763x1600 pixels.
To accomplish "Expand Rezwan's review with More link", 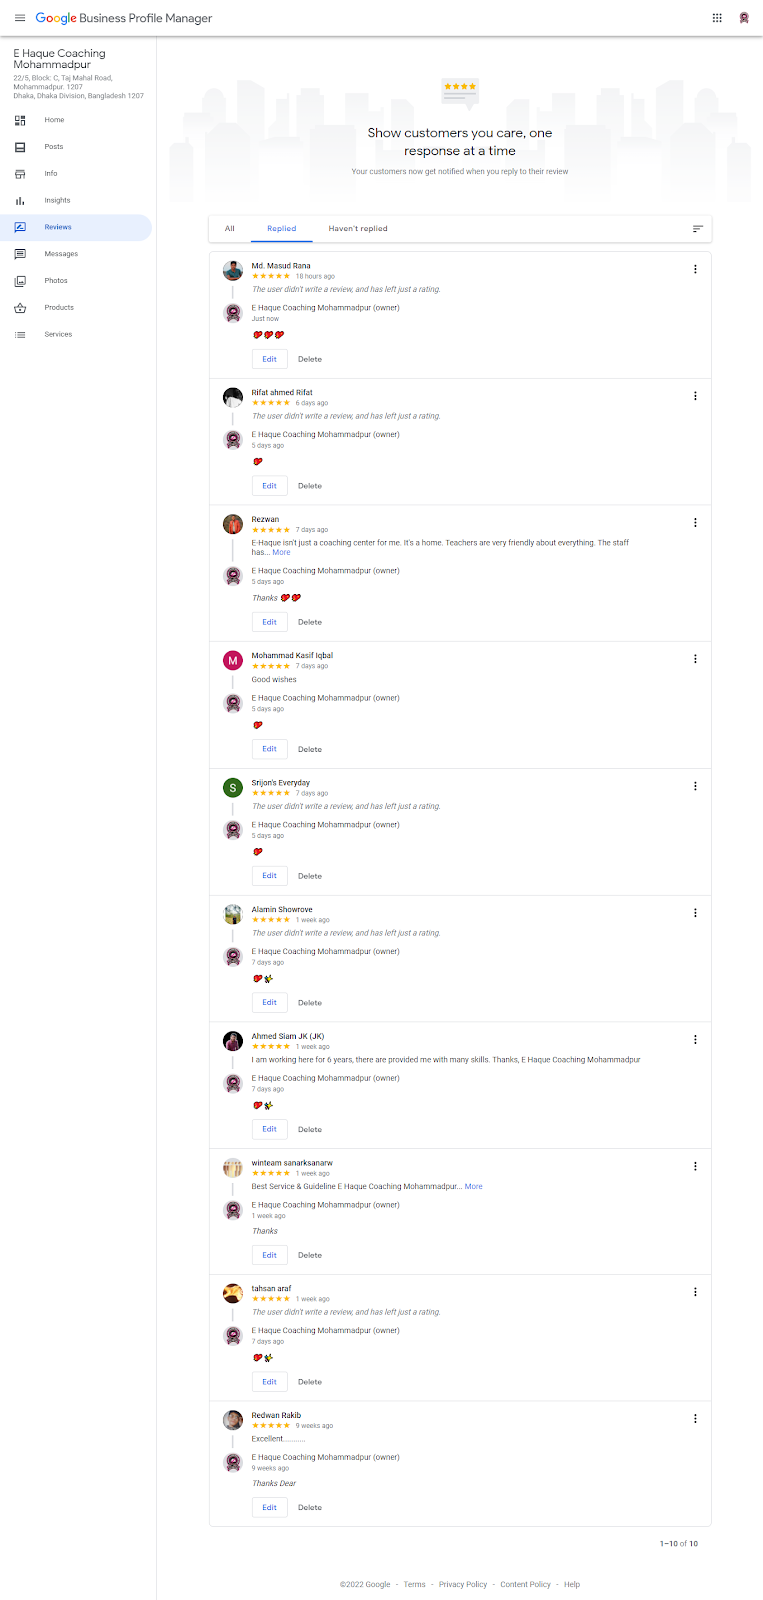I will tap(282, 552).
